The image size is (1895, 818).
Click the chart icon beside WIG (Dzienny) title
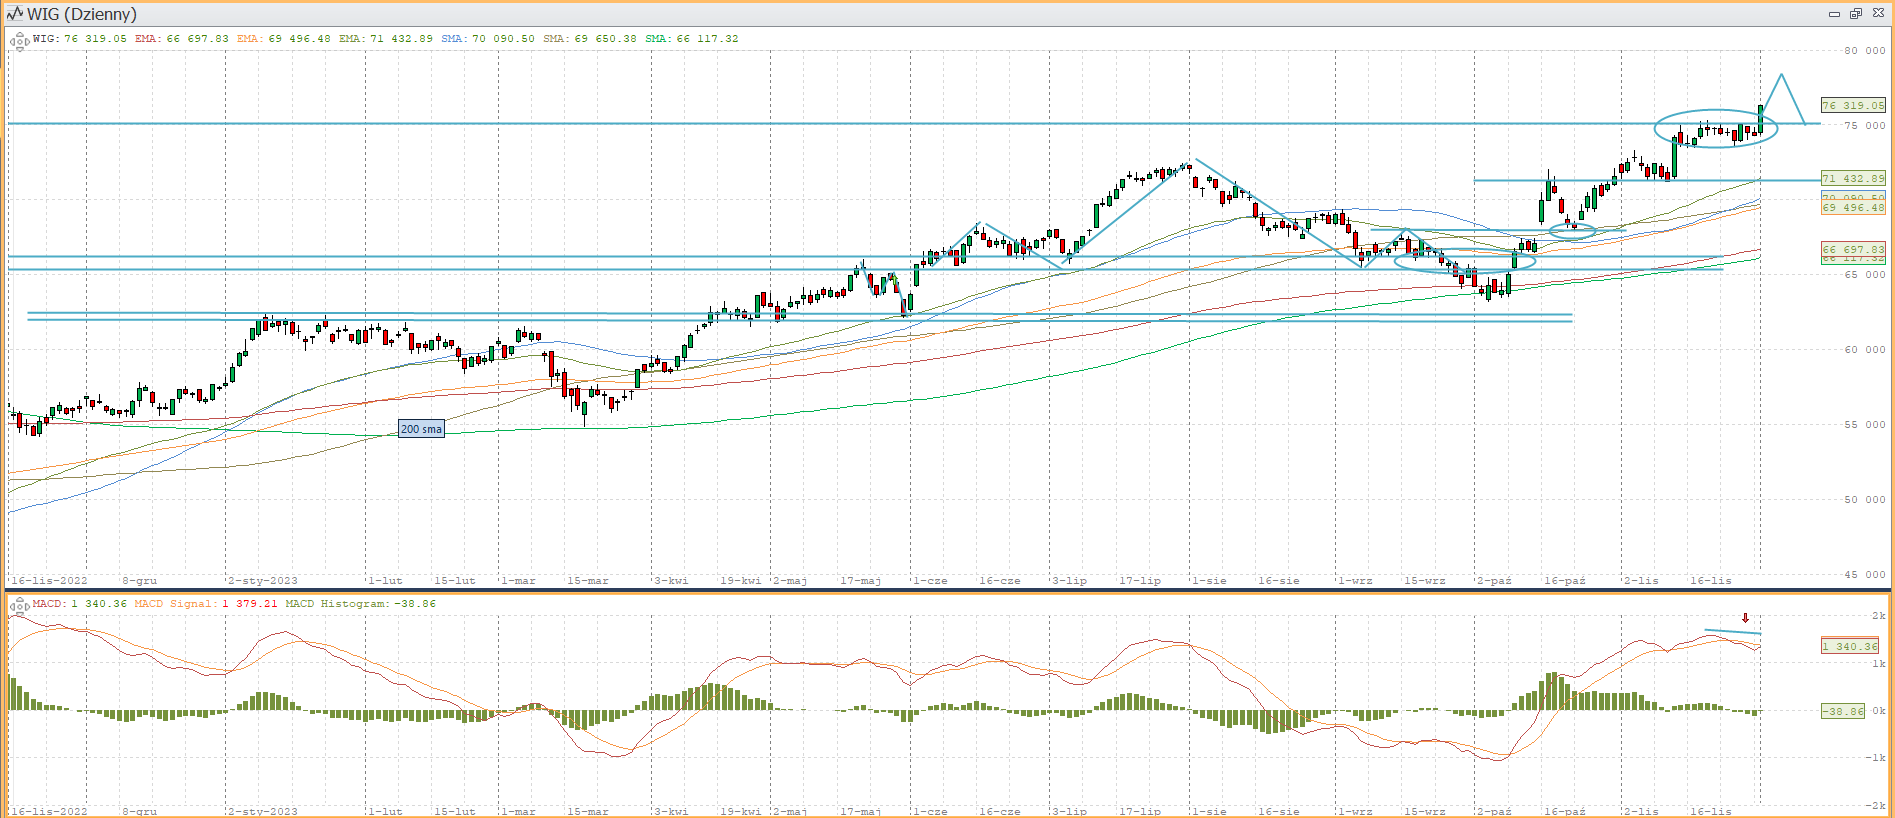[14, 14]
